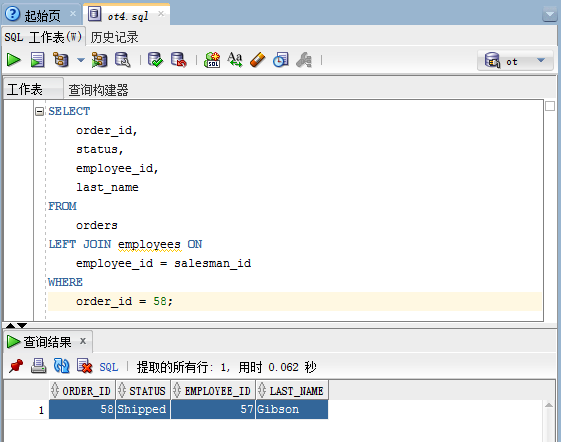Screen dimensions: 561x442
Task: Click the Explain Plan icon
Action: click(x=61, y=60)
